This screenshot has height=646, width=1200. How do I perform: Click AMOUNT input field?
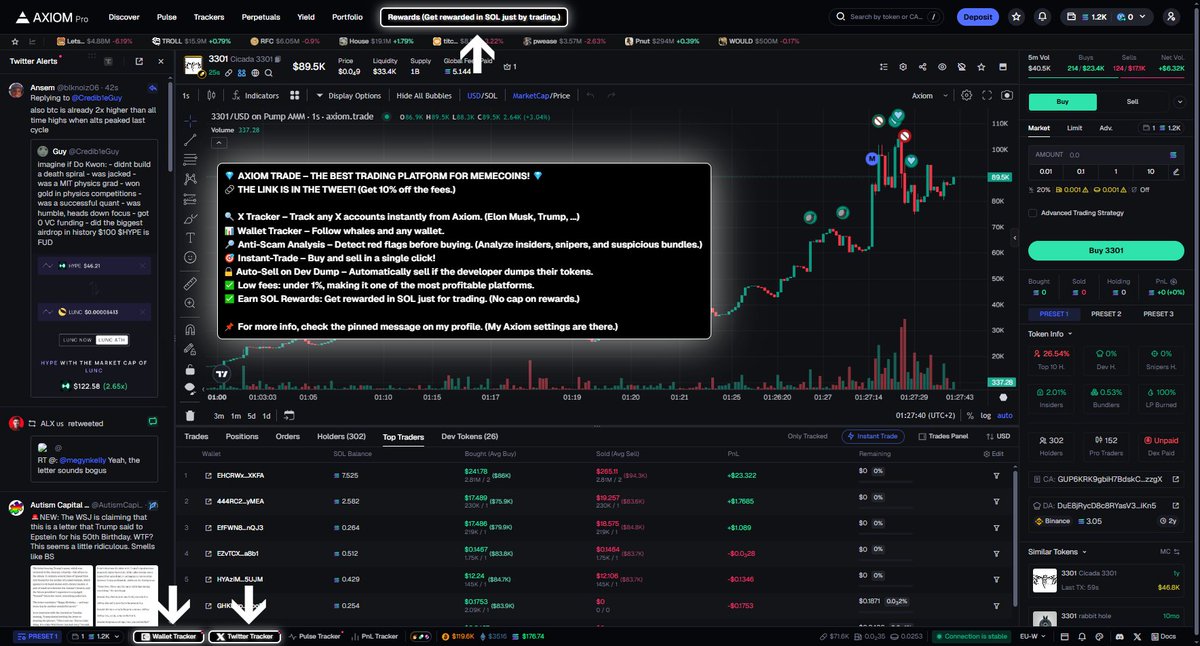(x=1105, y=155)
